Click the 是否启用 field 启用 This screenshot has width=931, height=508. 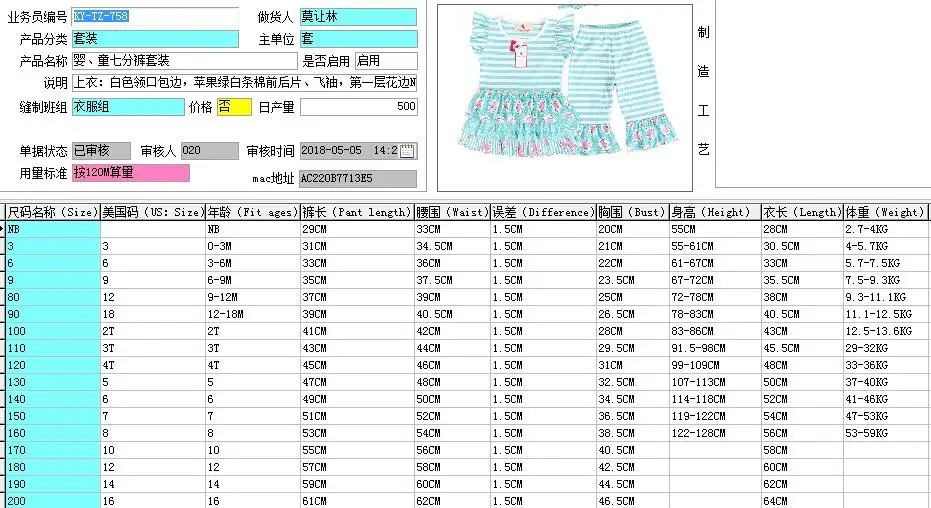tap(386, 61)
